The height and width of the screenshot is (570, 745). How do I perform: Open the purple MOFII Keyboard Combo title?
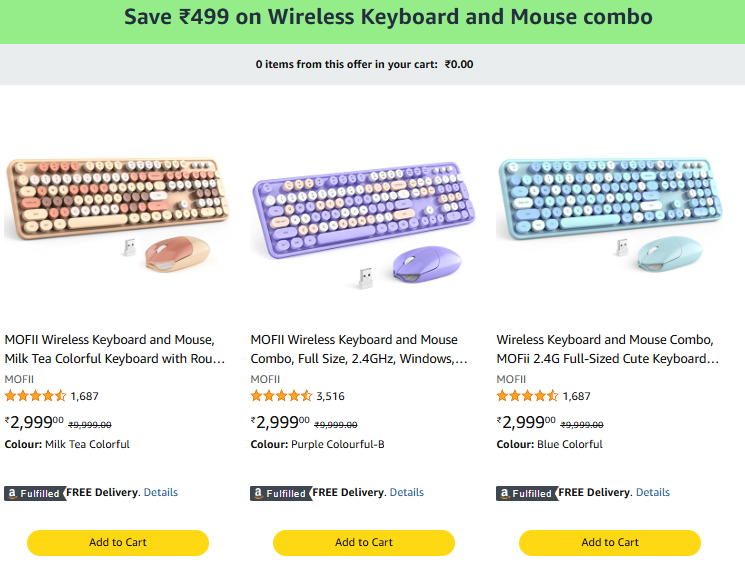(x=359, y=349)
